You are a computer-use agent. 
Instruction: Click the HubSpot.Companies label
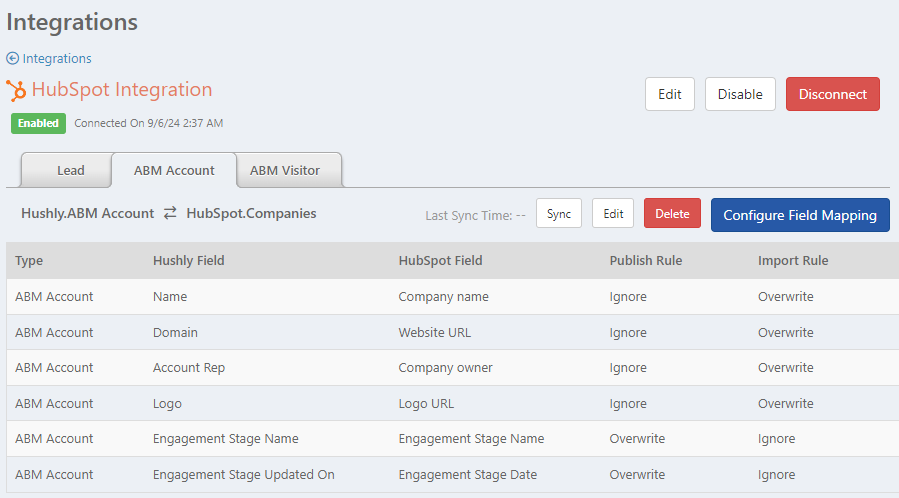pyautogui.click(x=251, y=213)
